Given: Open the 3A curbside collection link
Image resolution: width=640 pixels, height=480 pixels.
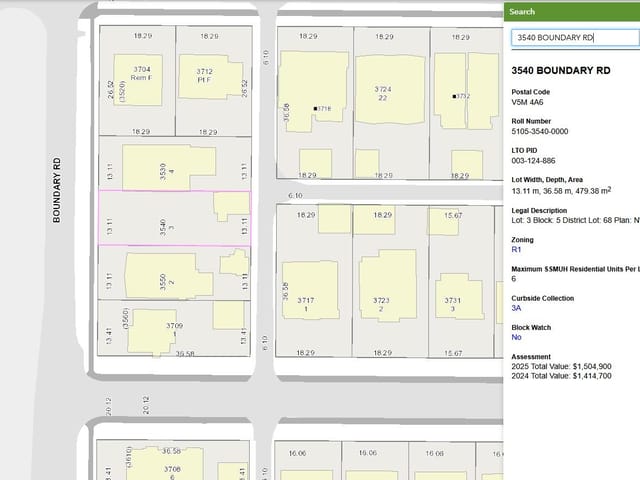Looking at the screenshot, I should 516,308.
